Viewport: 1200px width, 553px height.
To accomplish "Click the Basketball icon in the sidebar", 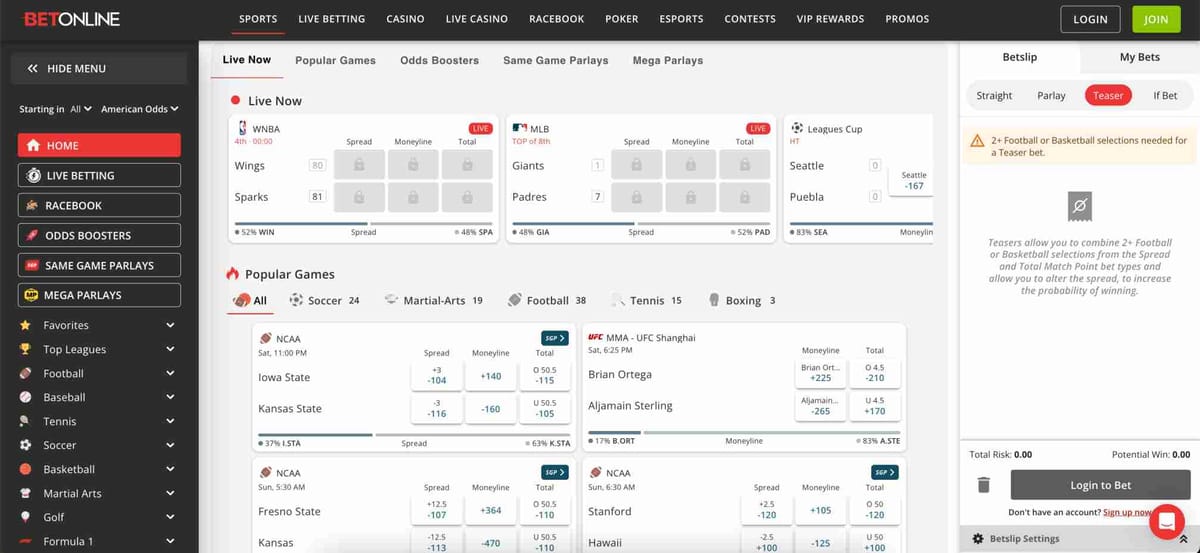I will click(x=24, y=469).
